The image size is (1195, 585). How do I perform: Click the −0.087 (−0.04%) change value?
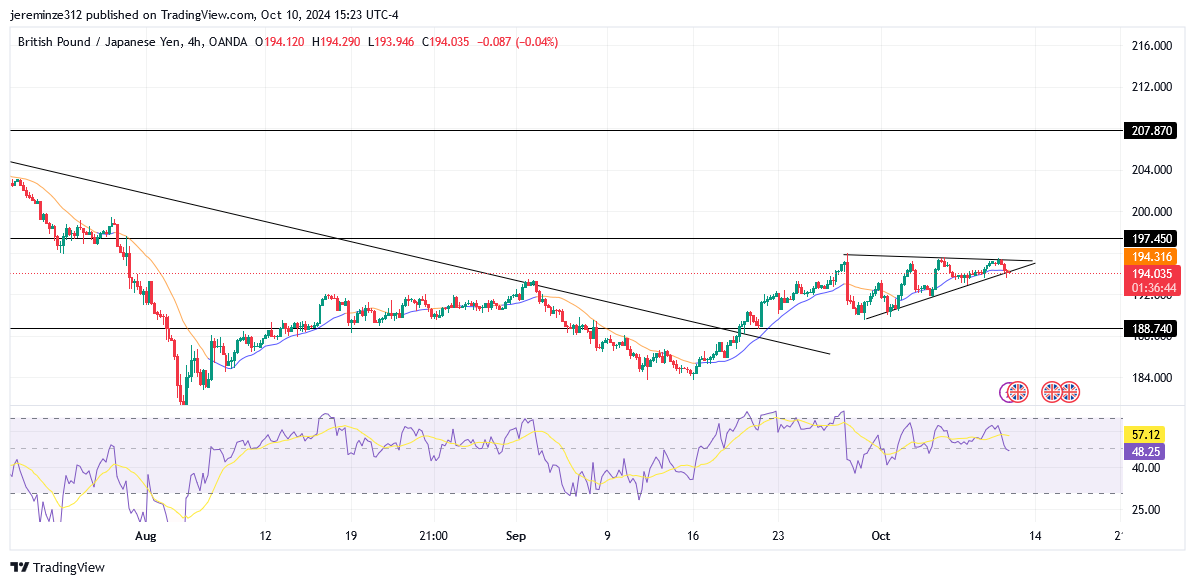tap(516, 43)
